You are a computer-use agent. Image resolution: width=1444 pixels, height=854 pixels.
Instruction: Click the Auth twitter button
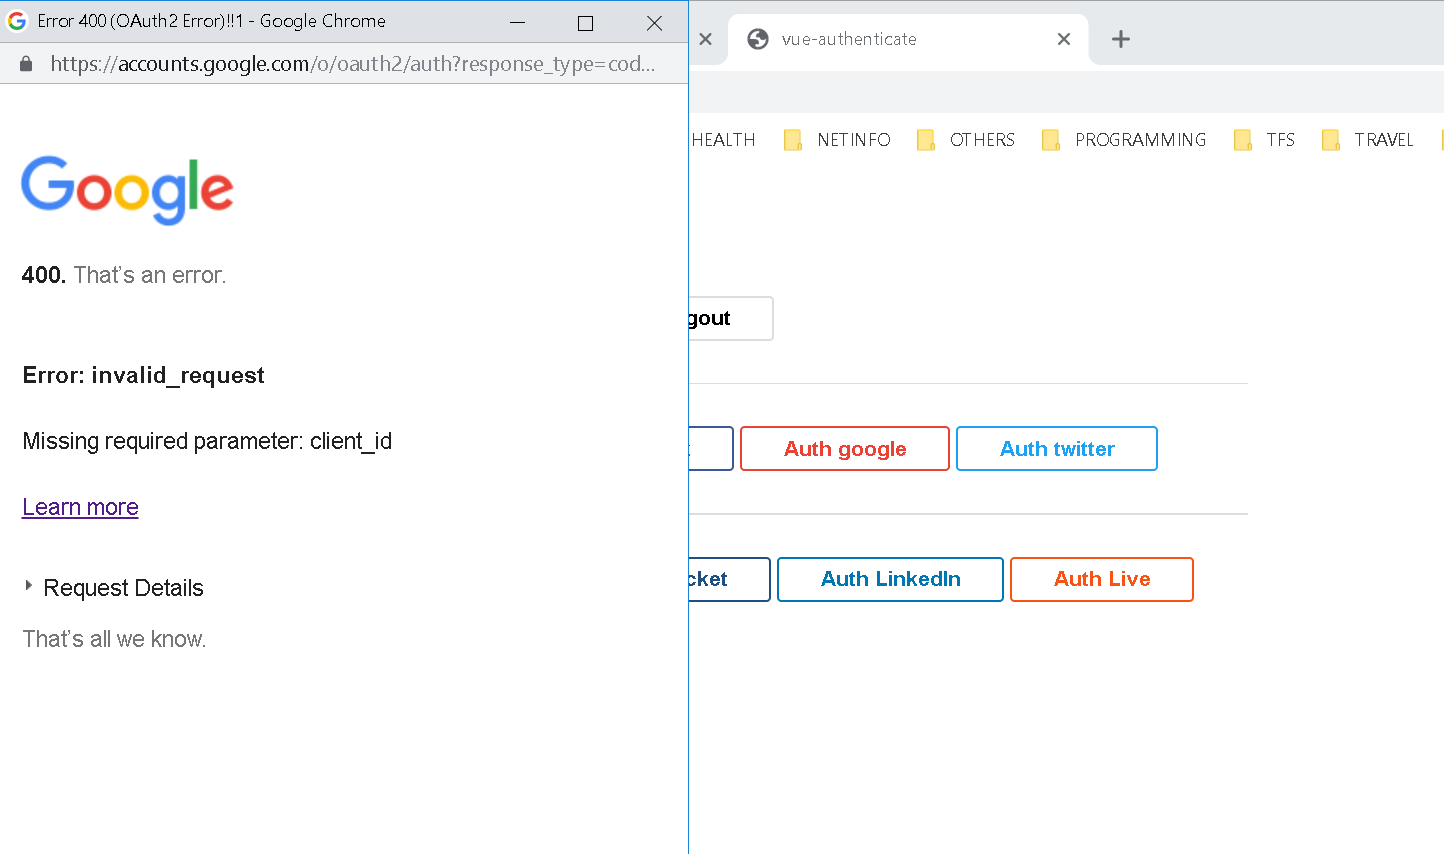[x=1056, y=448]
